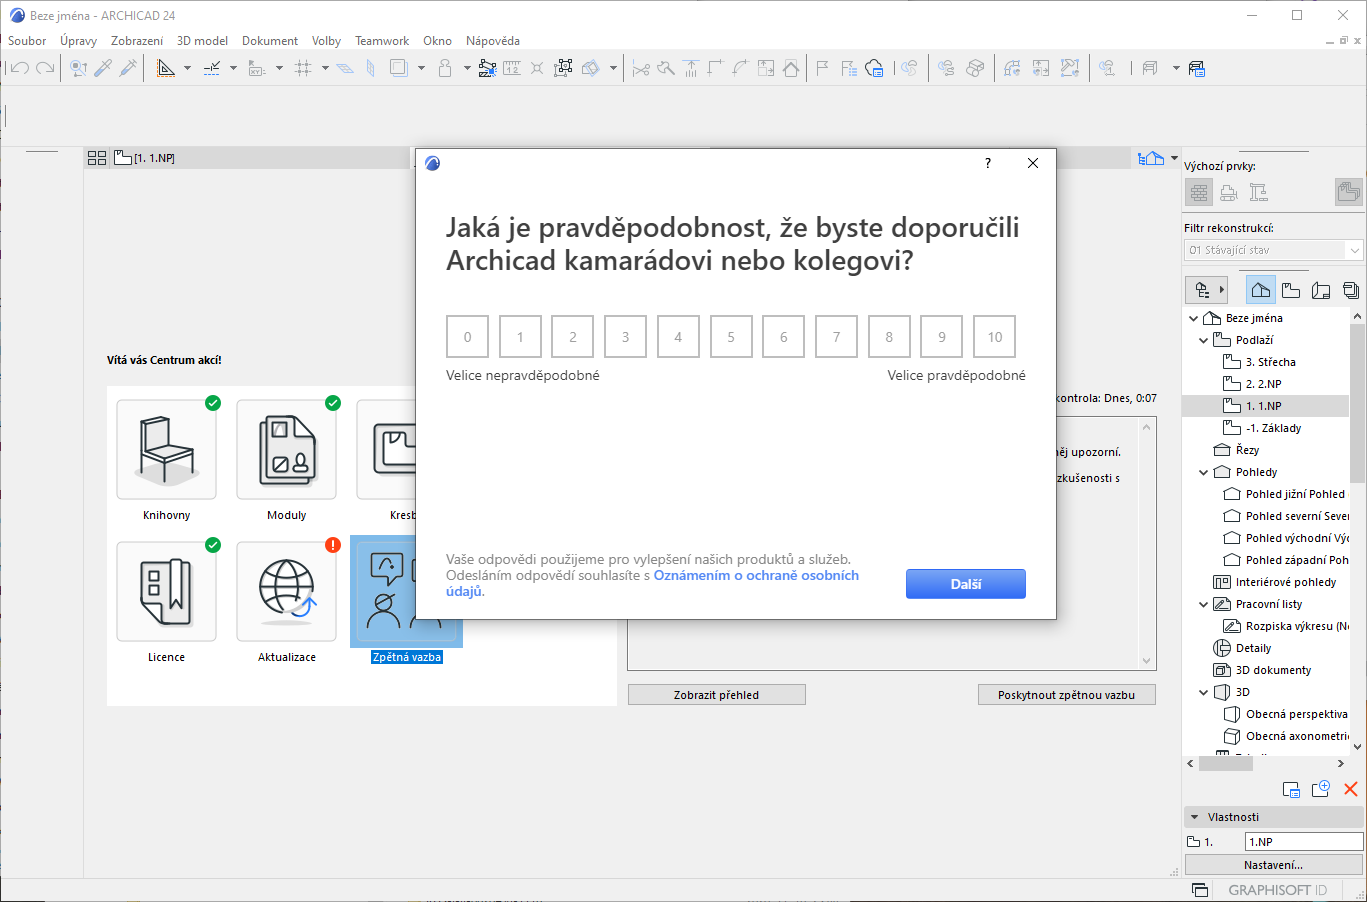Select rating 10 in the survey
This screenshot has width=1367, height=902.
tap(994, 337)
